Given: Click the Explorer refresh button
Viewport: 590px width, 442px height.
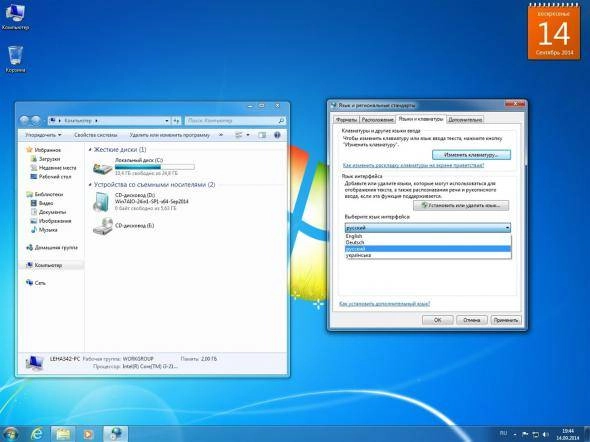Looking at the screenshot, I should (x=177, y=121).
